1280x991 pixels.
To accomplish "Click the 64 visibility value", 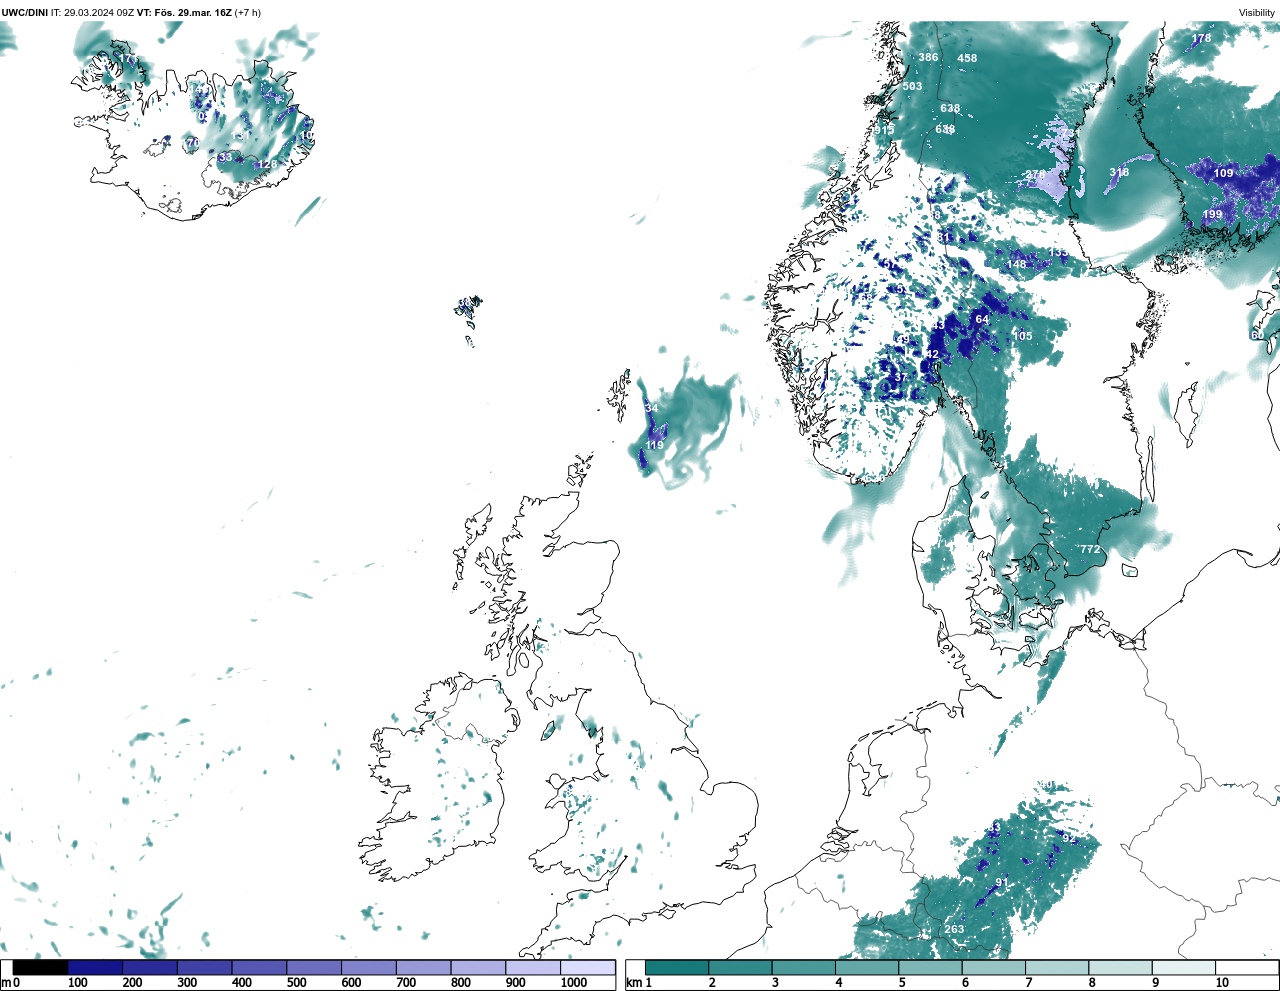I will 982,319.
